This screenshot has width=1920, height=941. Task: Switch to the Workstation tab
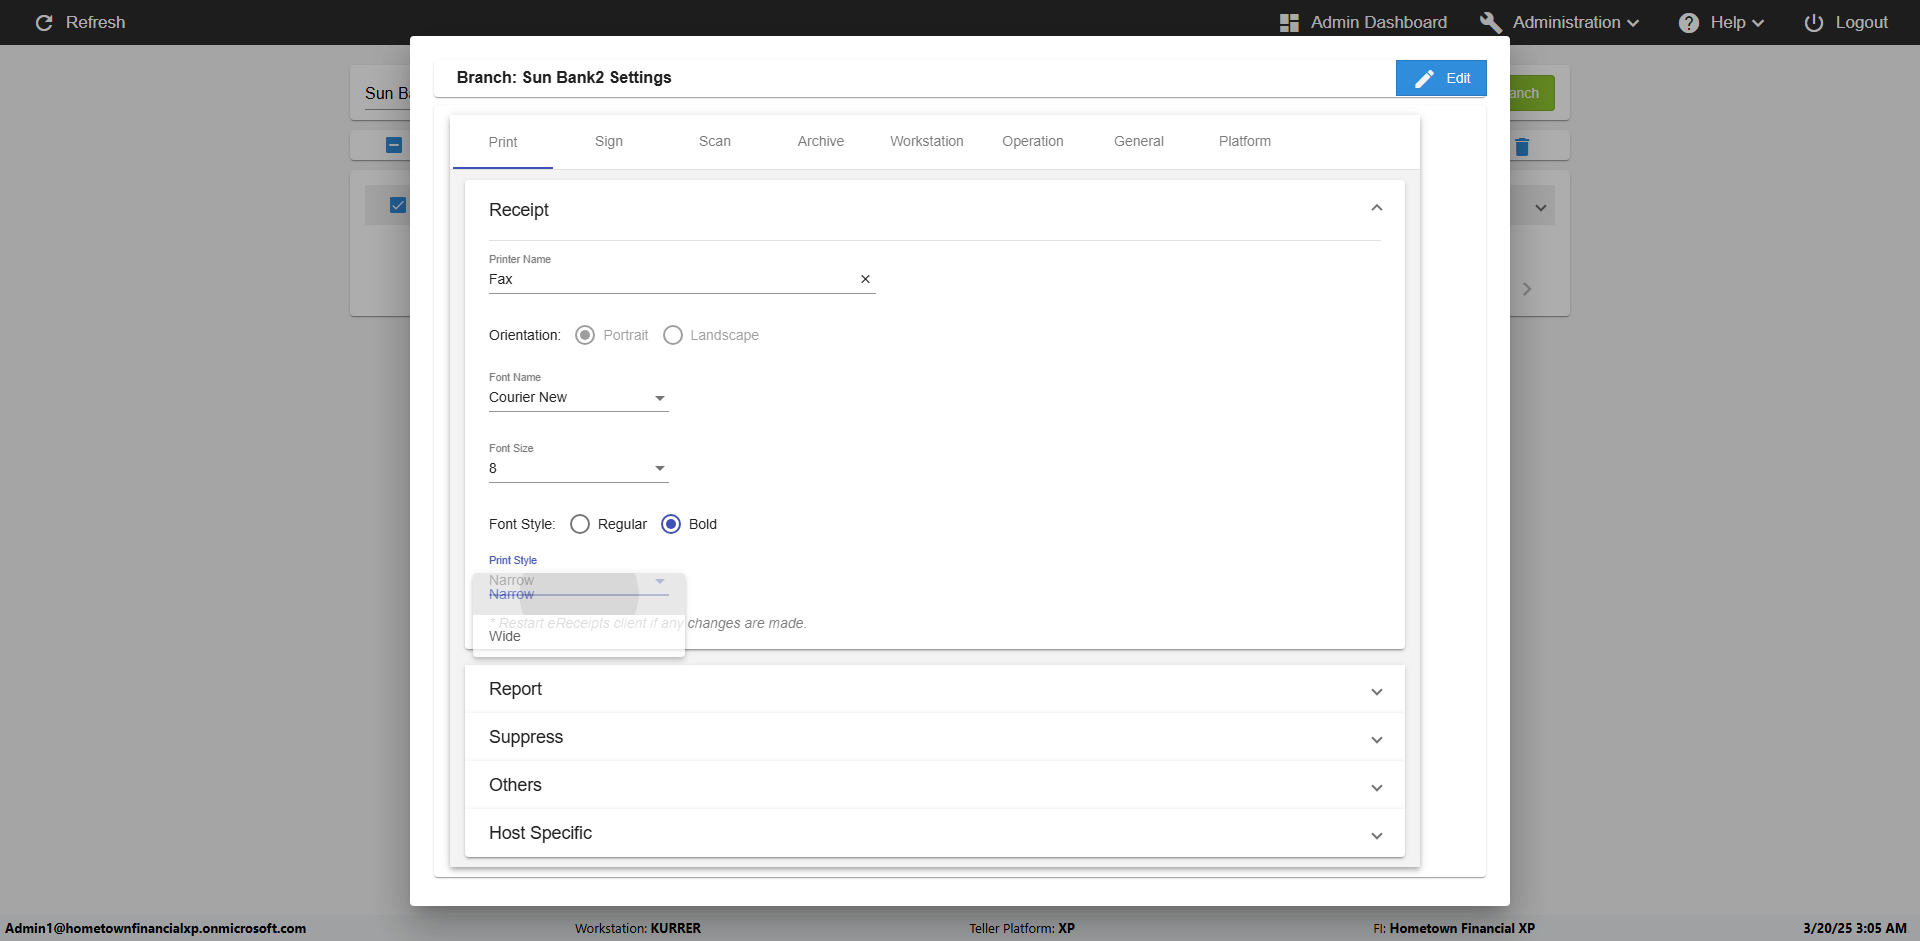pyautogui.click(x=926, y=142)
